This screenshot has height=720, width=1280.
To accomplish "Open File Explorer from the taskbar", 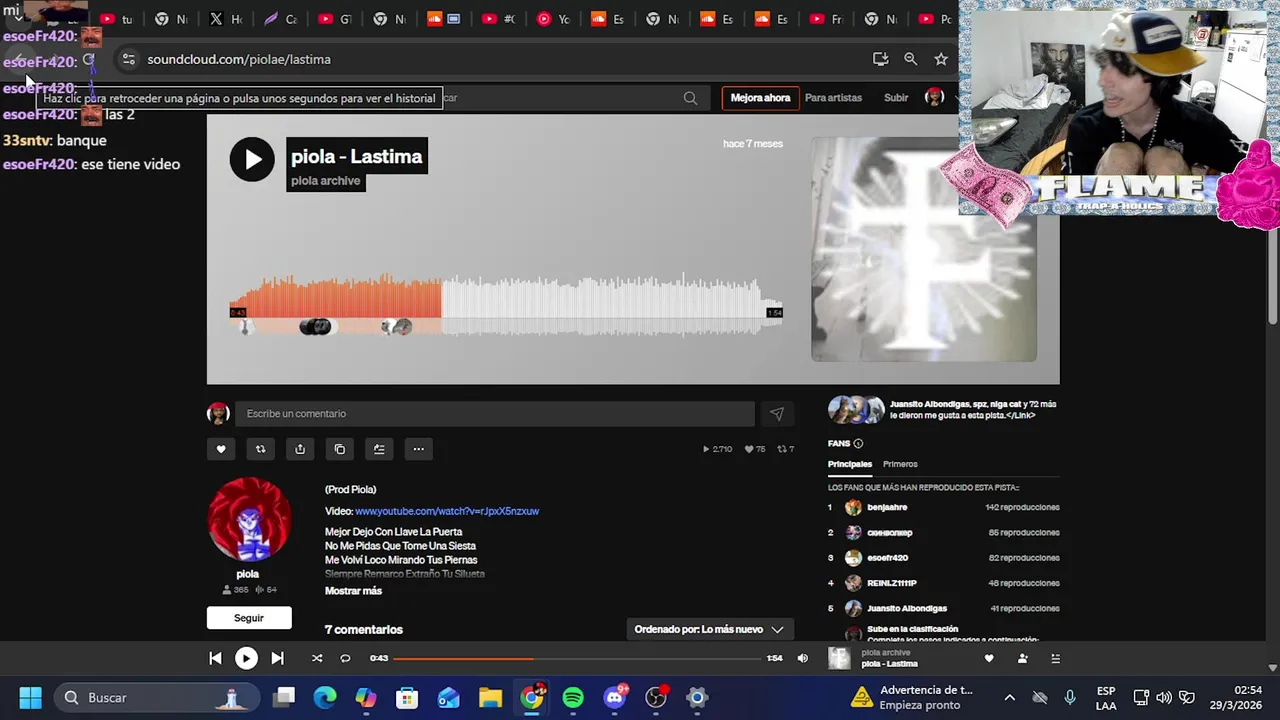I will pos(490,698).
